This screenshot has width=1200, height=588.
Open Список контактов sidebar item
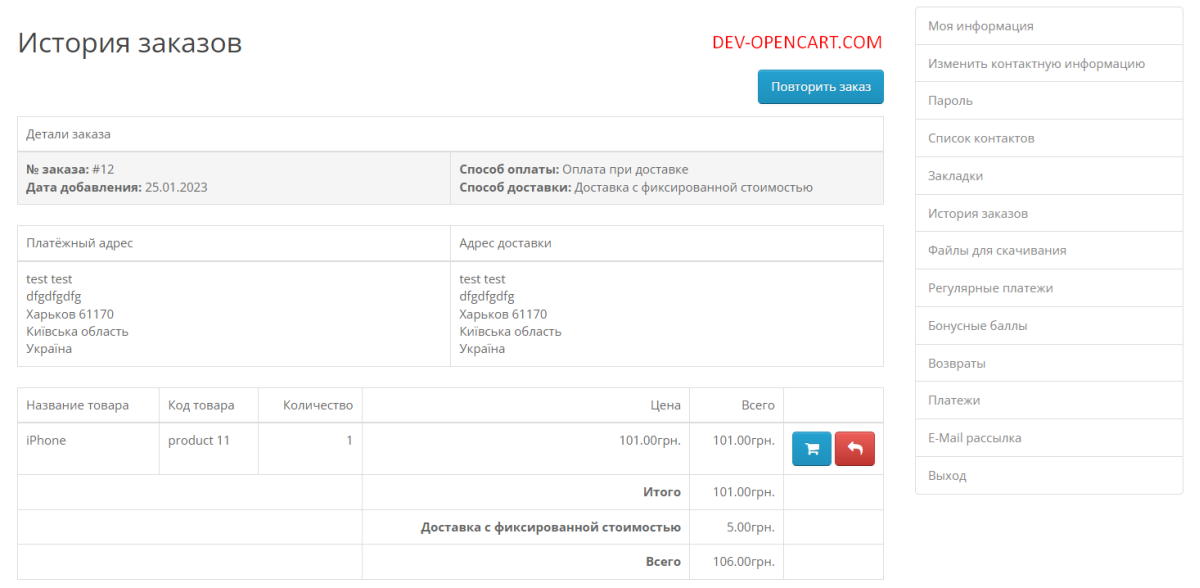click(1049, 138)
